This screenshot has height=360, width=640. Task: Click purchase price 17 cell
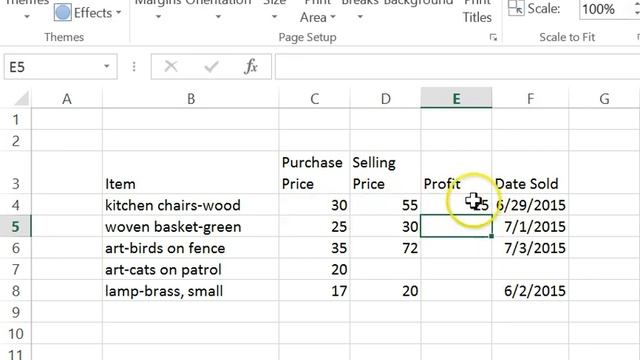(314, 291)
